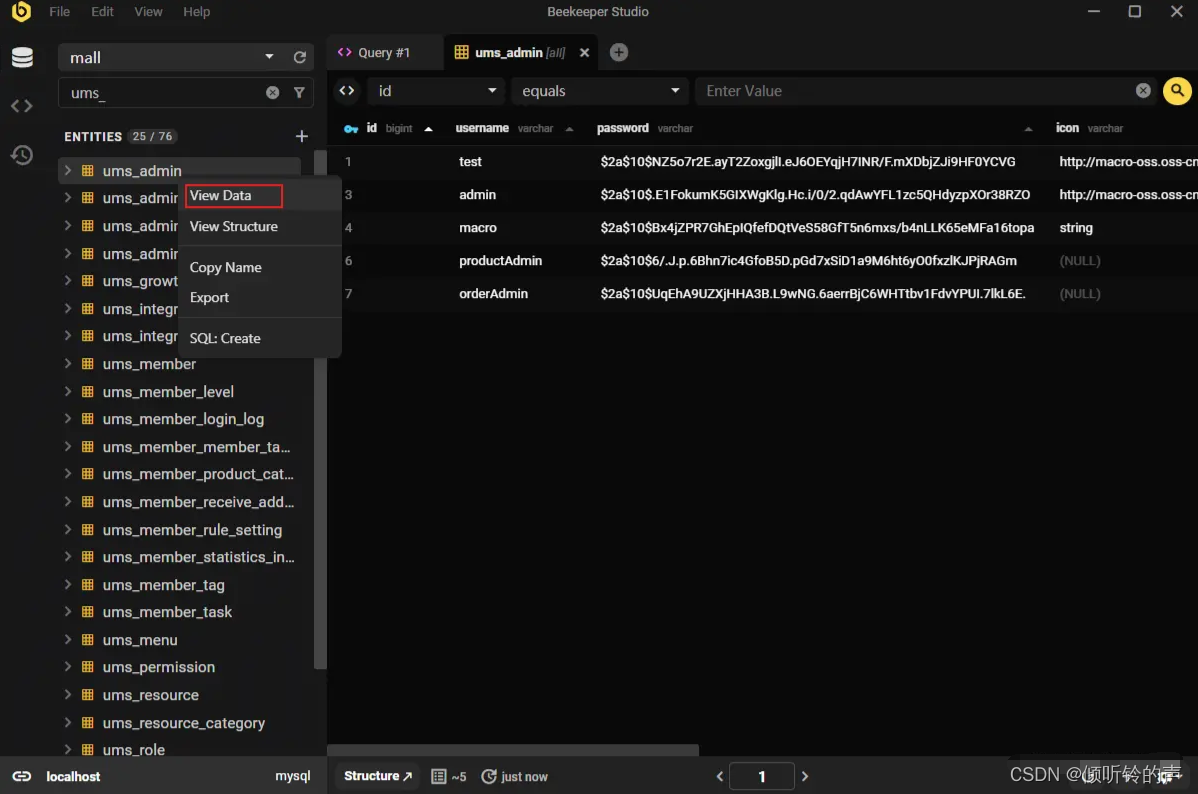Expand the ums_permission table node

pyautogui.click(x=67, y=667)
